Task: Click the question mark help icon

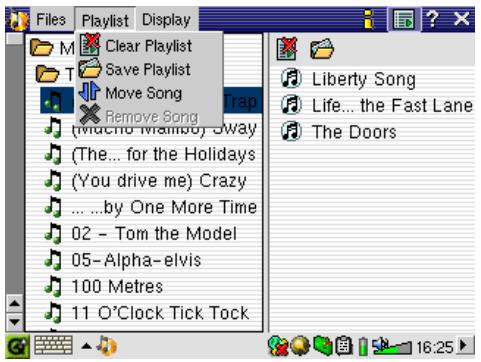Action: coord(432,19)
